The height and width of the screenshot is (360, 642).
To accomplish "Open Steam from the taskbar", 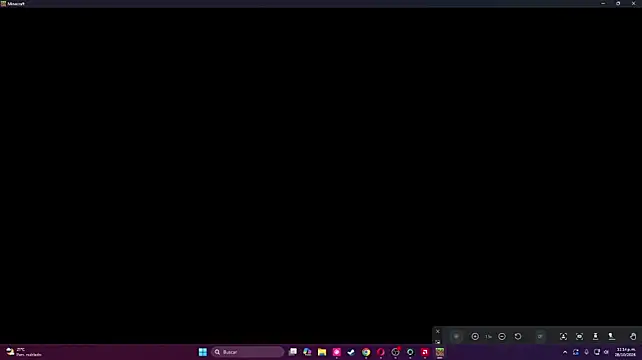I will [351, 352].
